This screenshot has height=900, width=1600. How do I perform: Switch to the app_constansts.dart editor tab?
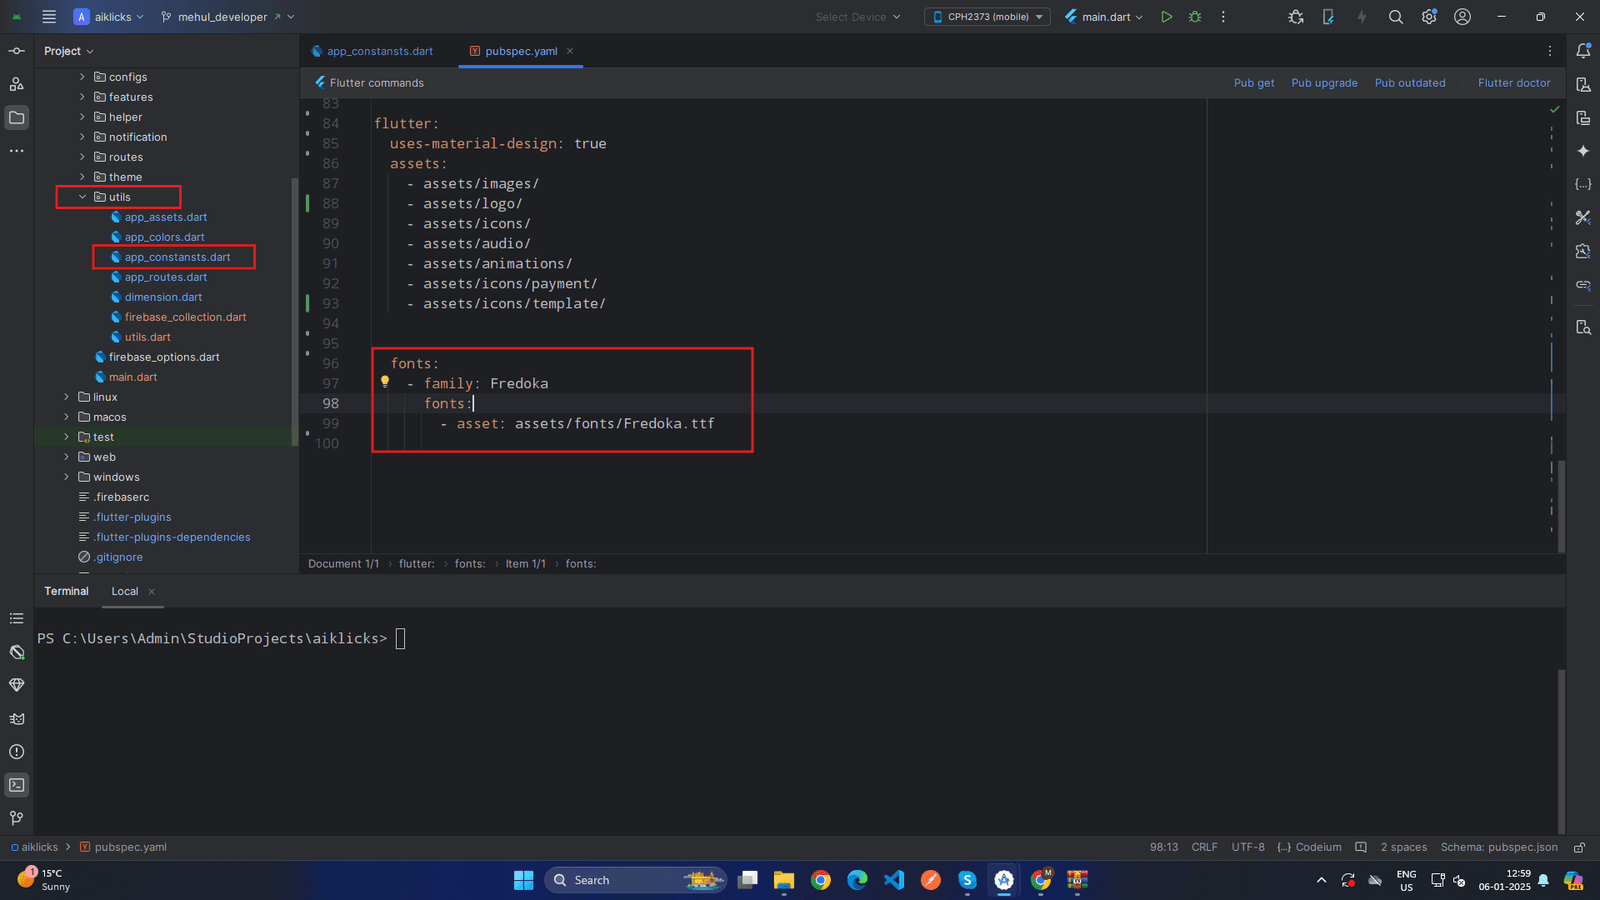click(x=379, y=51)
